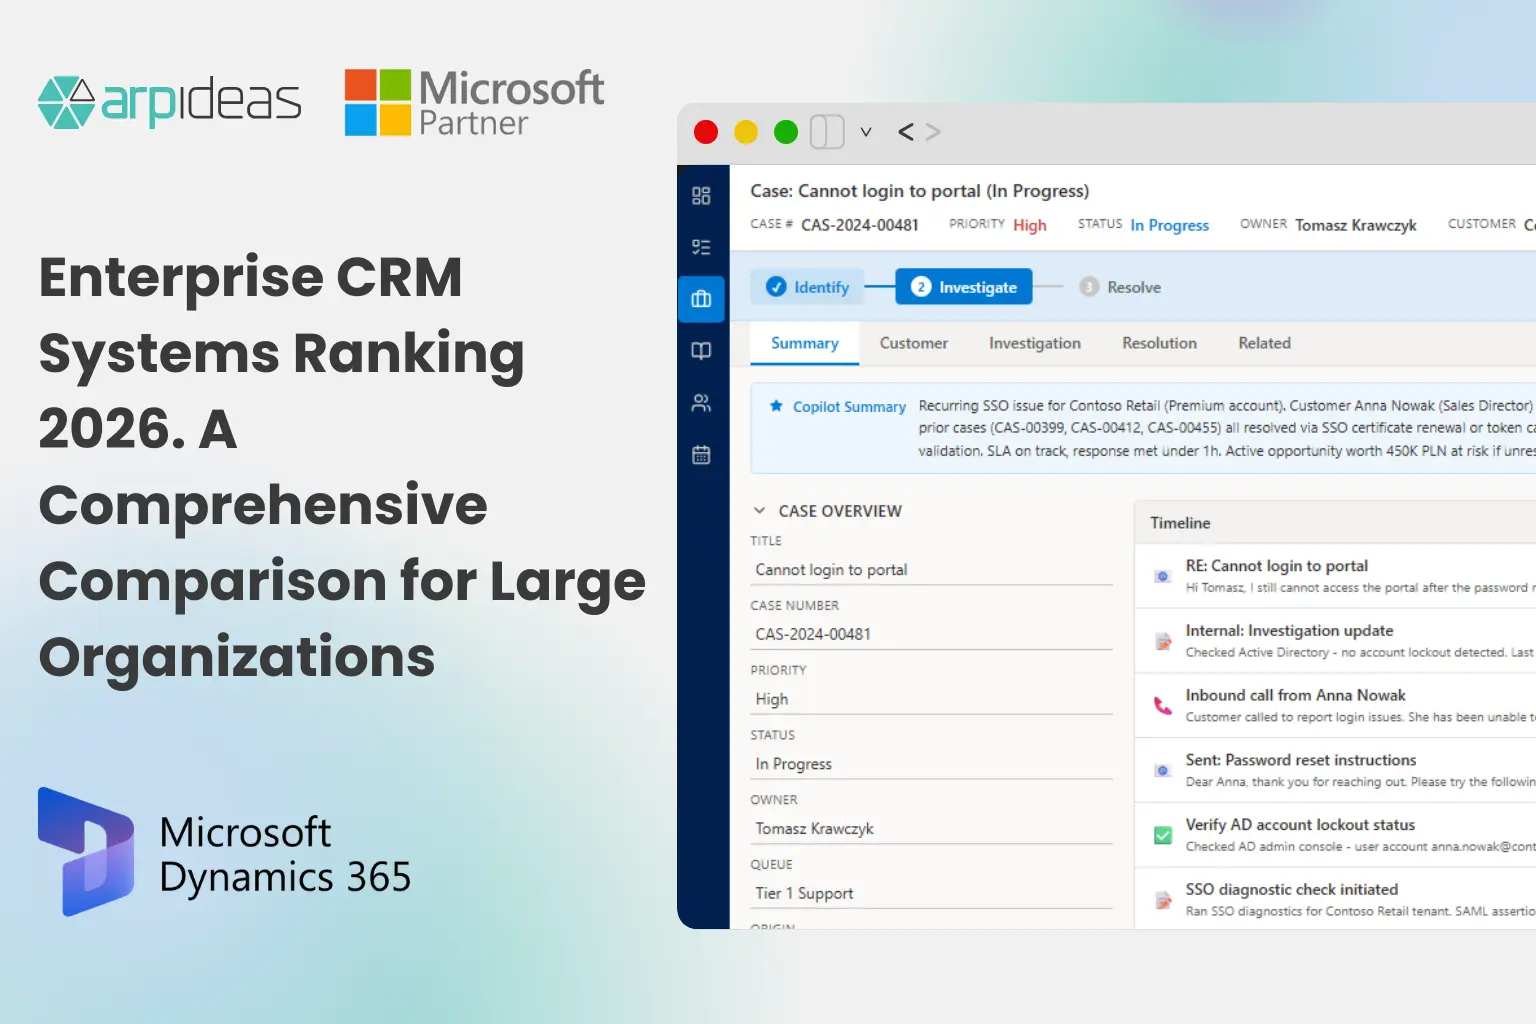The image size is (1536, 1024).
Task: Select the Resolve stage circle
Action: tap(1087, 287)
